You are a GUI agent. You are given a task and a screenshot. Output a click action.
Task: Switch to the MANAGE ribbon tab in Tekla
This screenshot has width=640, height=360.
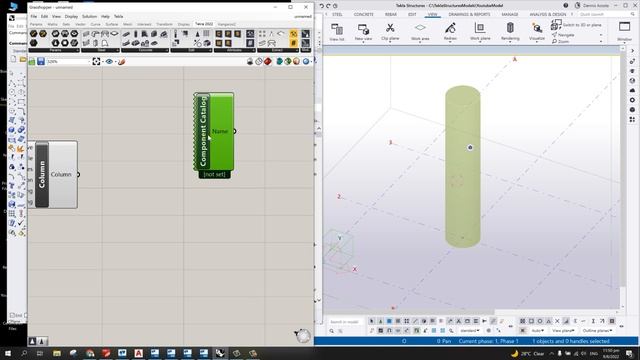tap(509, 14)
